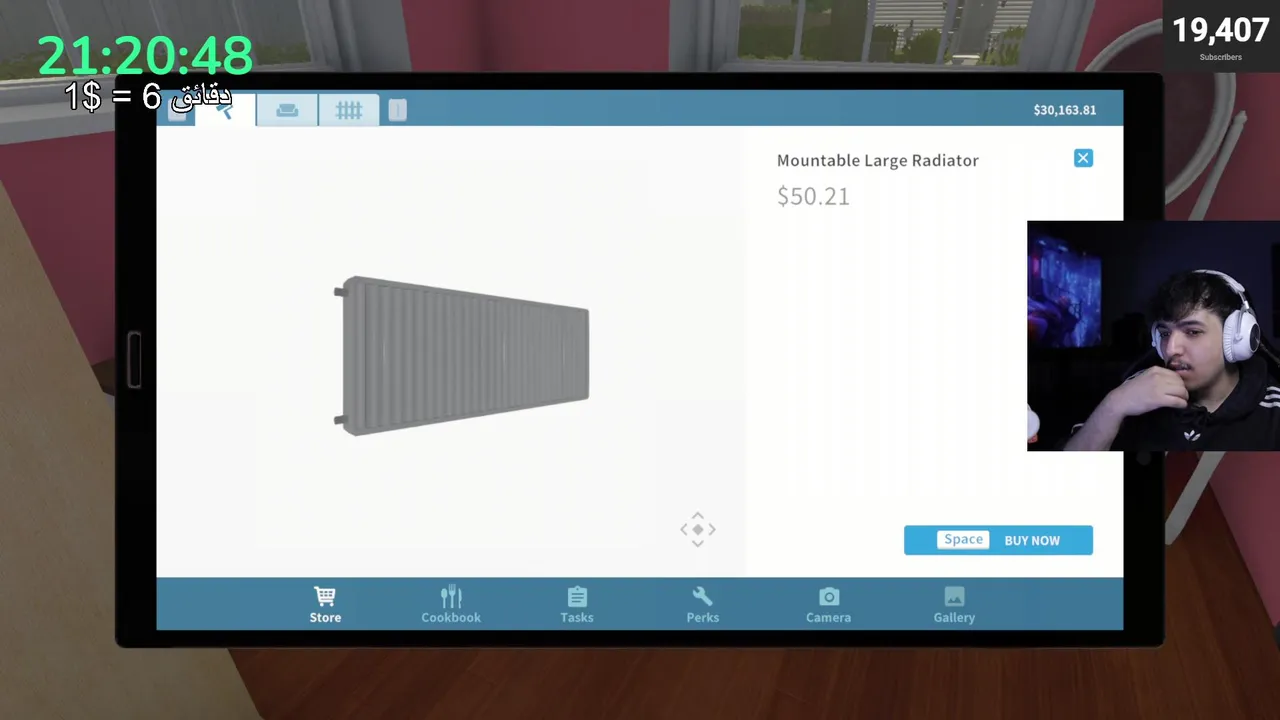
Task: Switch to the Tasks tab
Action: tap(577, 605)
